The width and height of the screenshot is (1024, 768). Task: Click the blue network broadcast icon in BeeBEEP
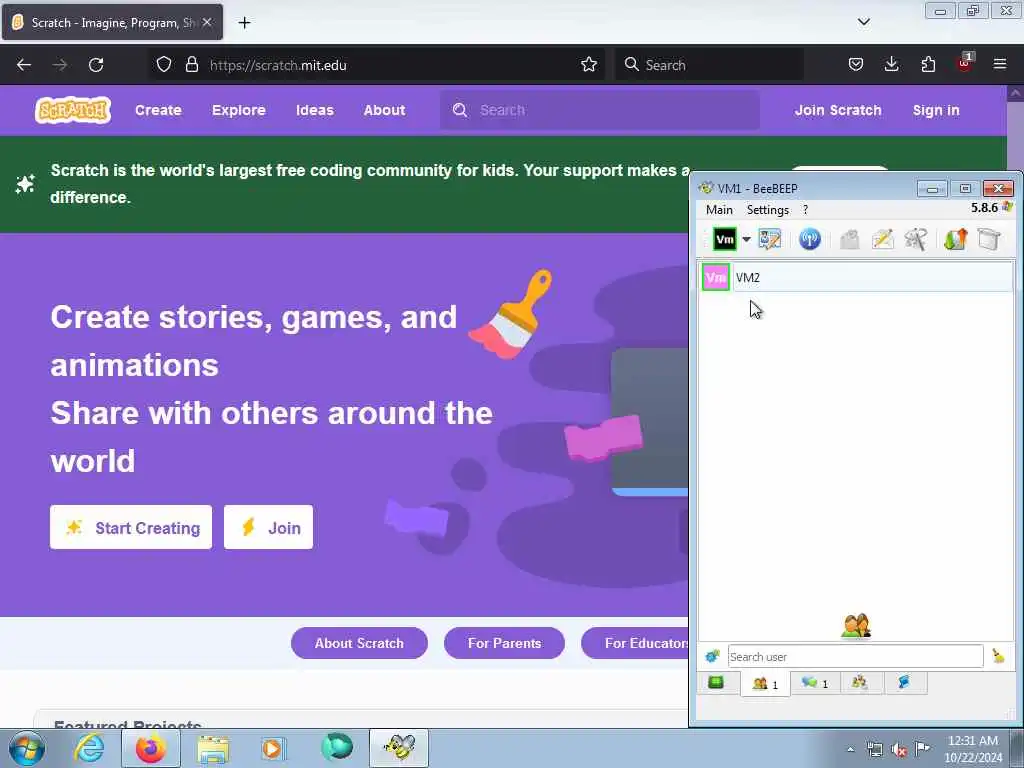810,239
